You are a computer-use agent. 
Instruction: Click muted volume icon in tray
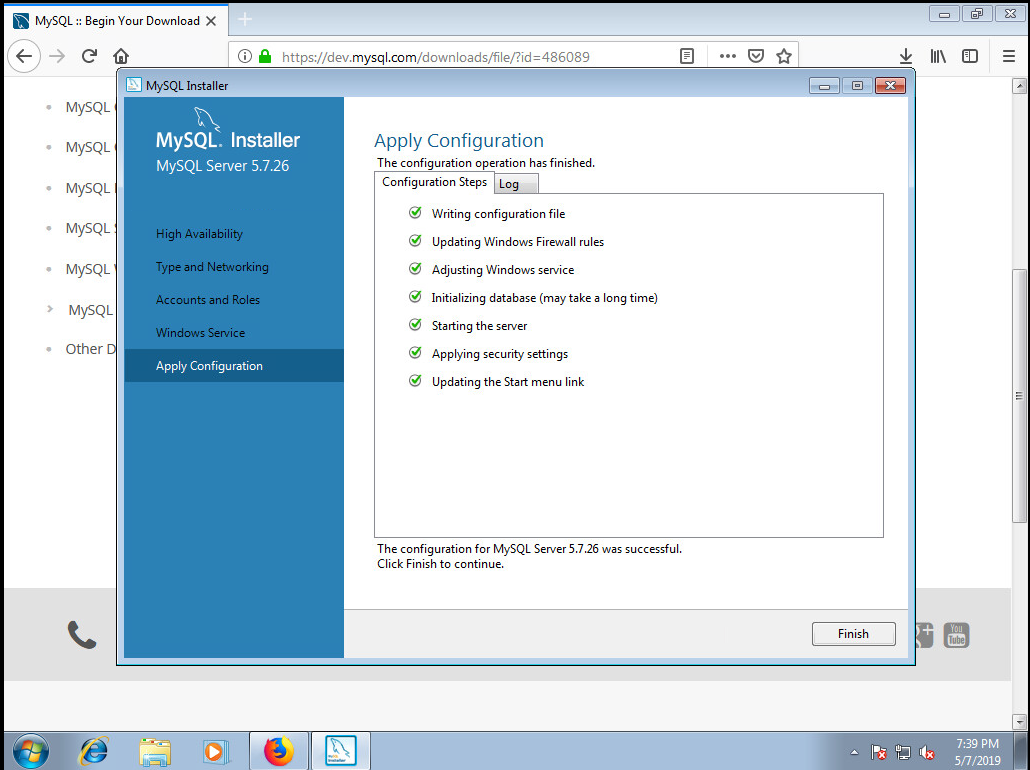pos(927,752)
